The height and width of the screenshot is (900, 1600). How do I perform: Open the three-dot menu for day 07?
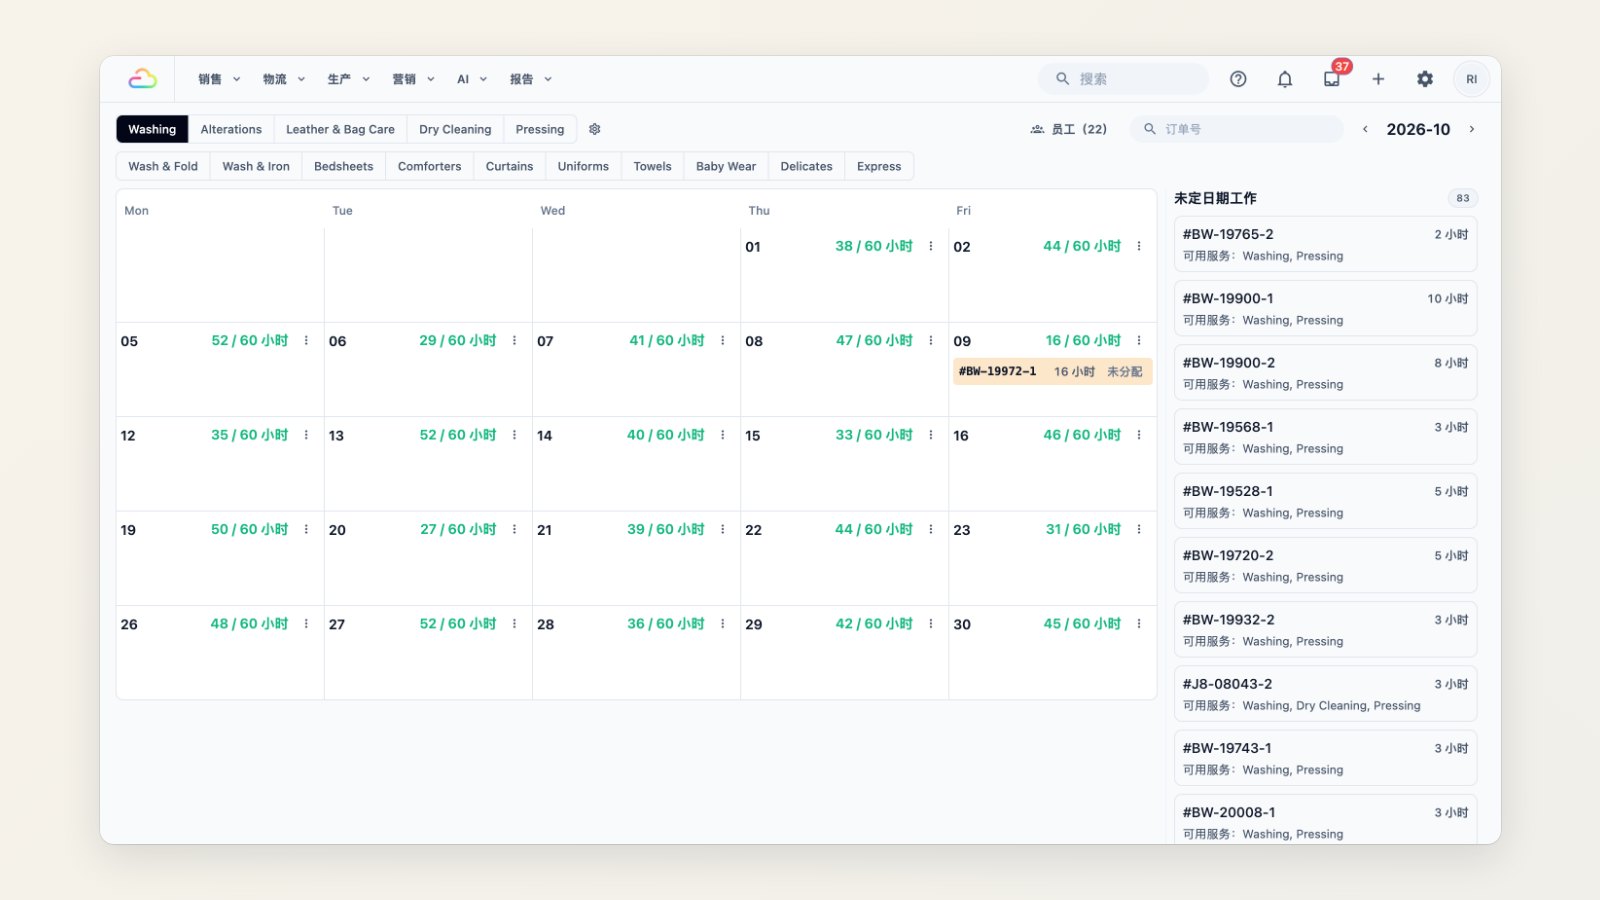[723, 341]
